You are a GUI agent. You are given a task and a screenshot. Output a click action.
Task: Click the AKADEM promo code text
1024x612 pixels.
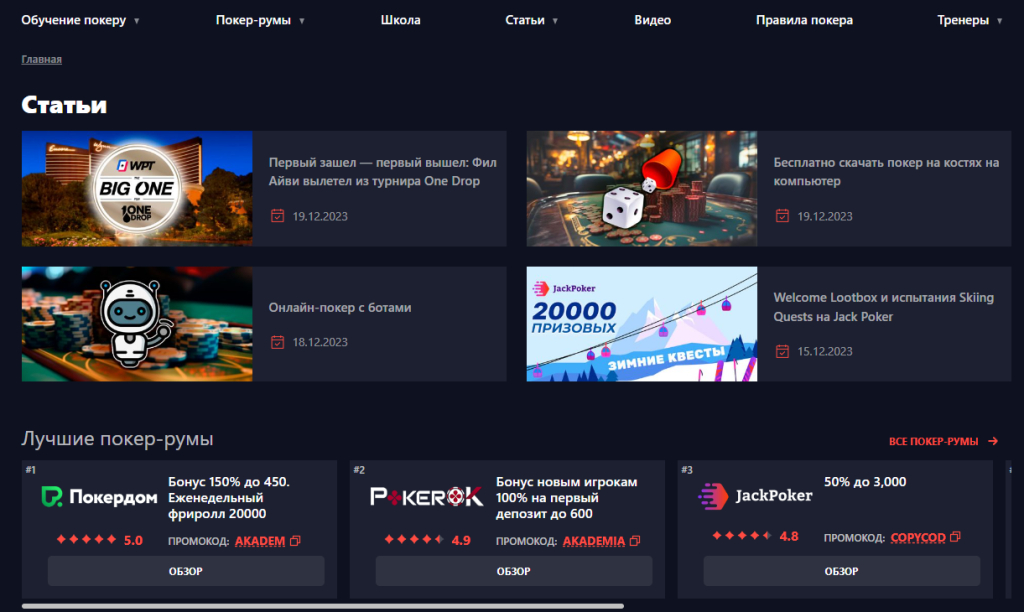coord(260,541)
